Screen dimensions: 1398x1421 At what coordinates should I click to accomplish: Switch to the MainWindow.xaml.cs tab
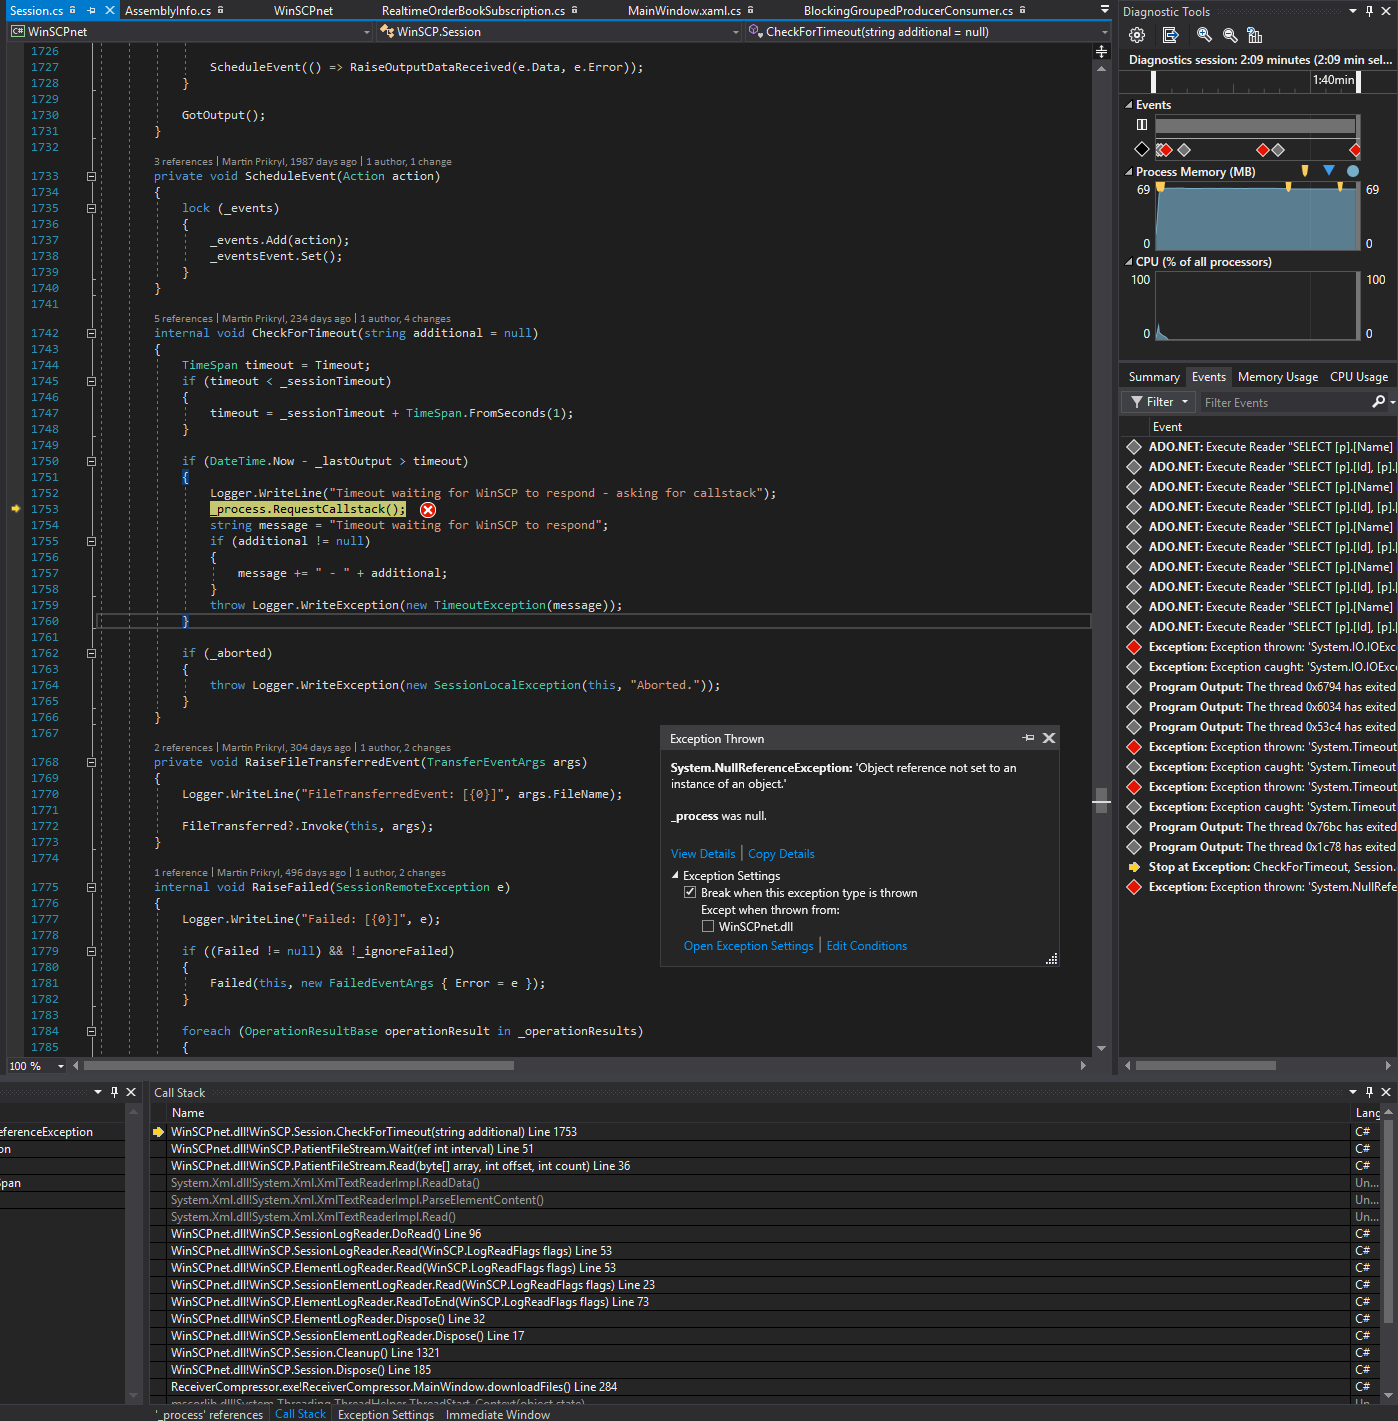click(x=684, y=11)
